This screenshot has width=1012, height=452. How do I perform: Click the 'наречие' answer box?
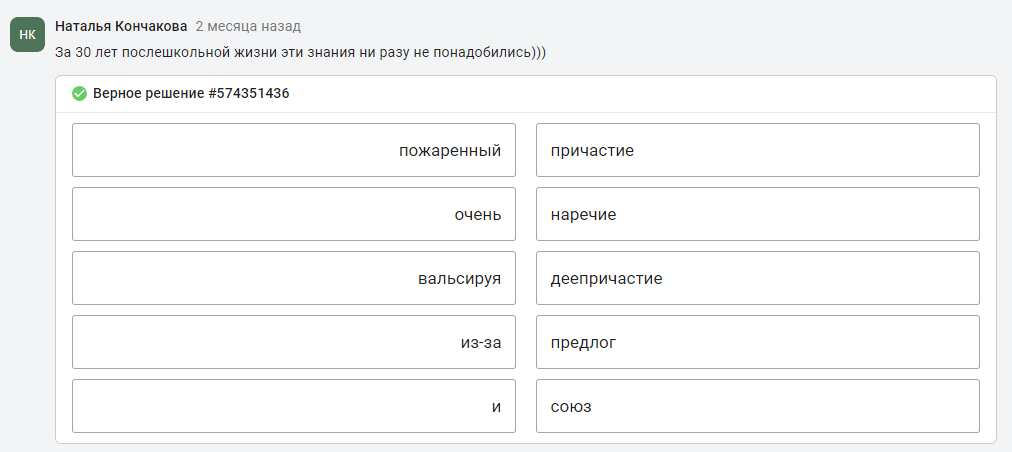coord(758,214)
